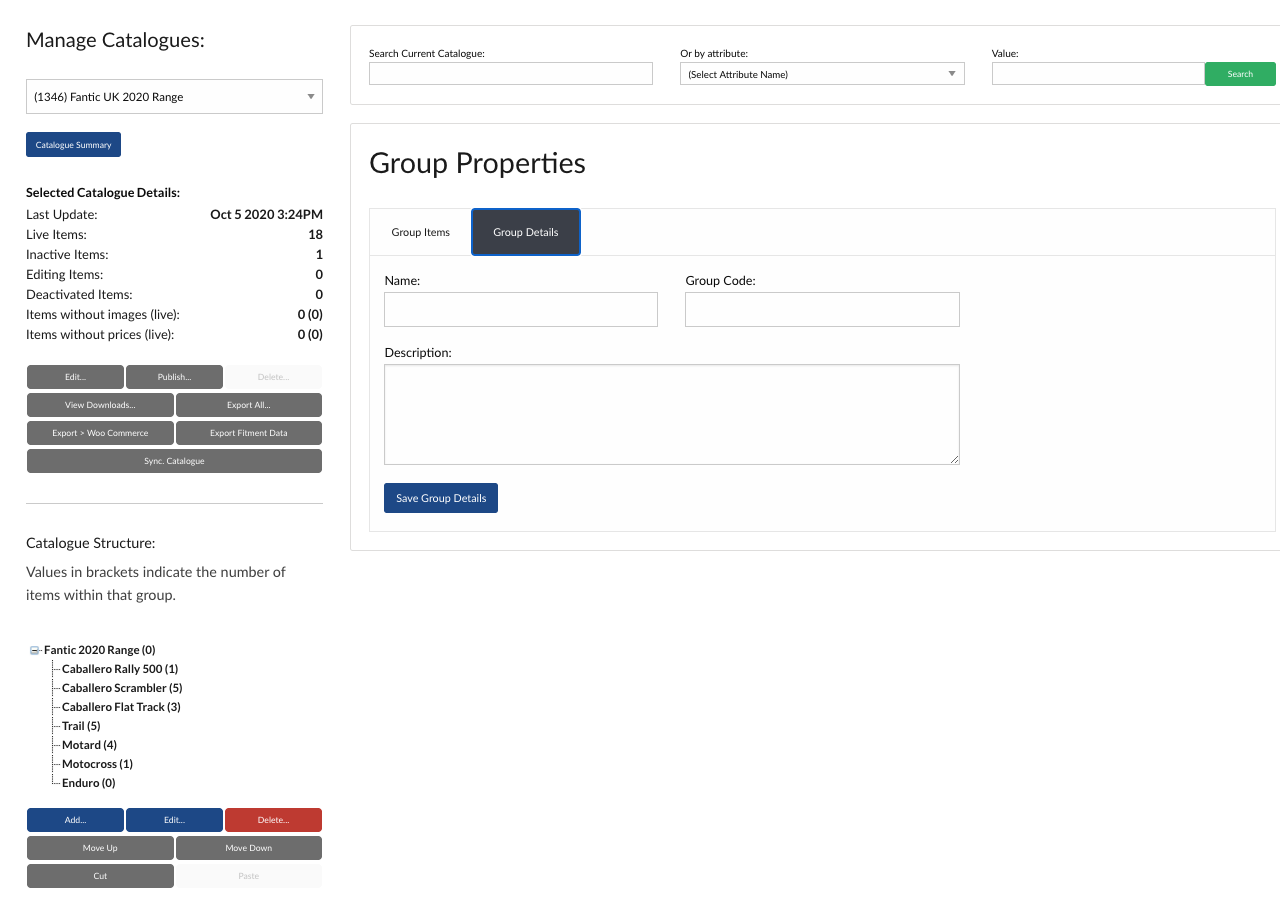Select Caballero Scrambler in the tree
This screenshot has width=1280, height=902.
[121, 688]
